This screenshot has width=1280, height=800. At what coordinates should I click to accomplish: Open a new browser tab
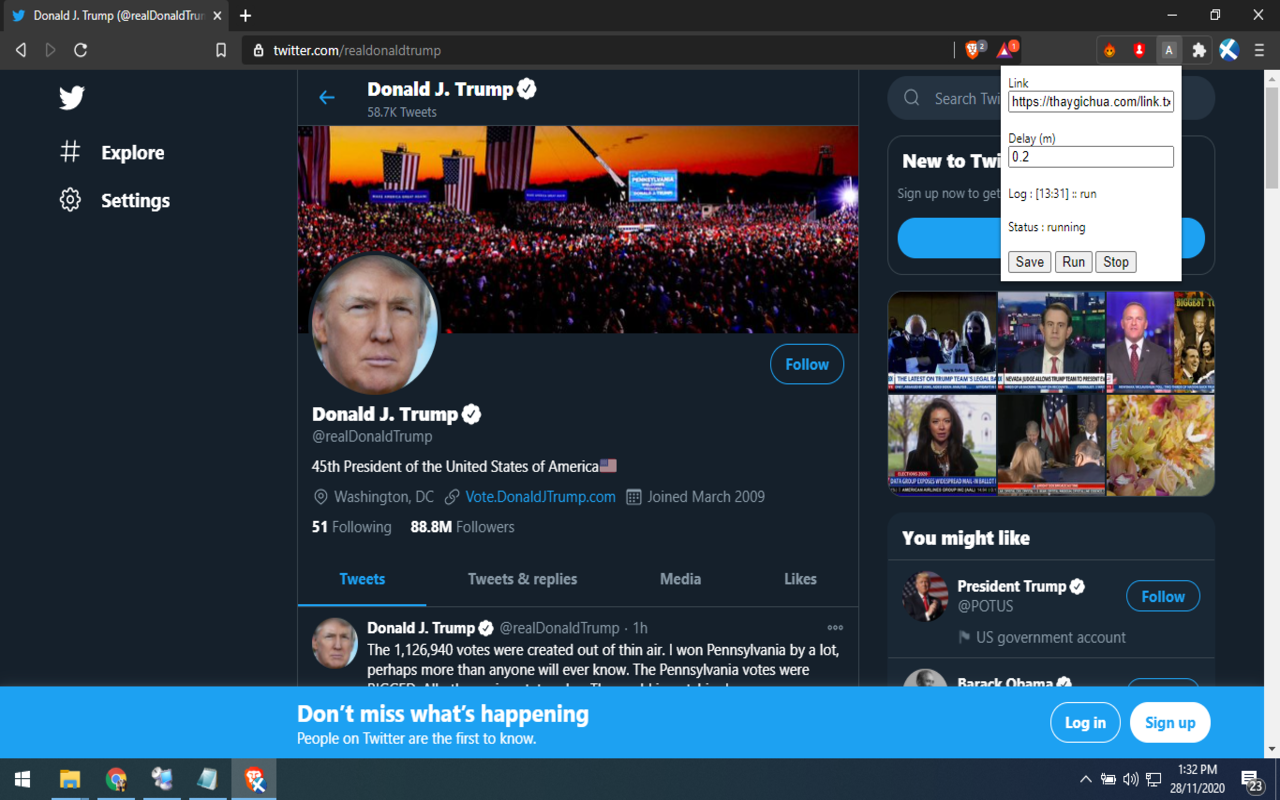pyautogui.click(x=245, y=15)
